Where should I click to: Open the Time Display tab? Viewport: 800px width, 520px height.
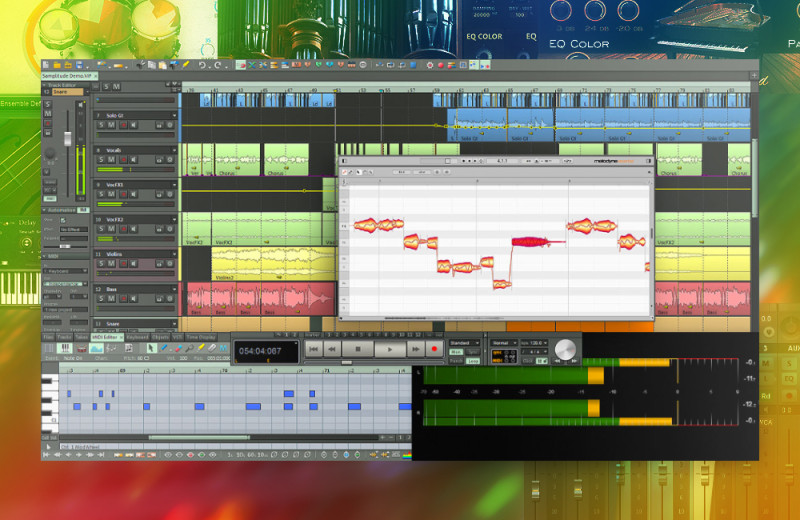click(201, 337)
